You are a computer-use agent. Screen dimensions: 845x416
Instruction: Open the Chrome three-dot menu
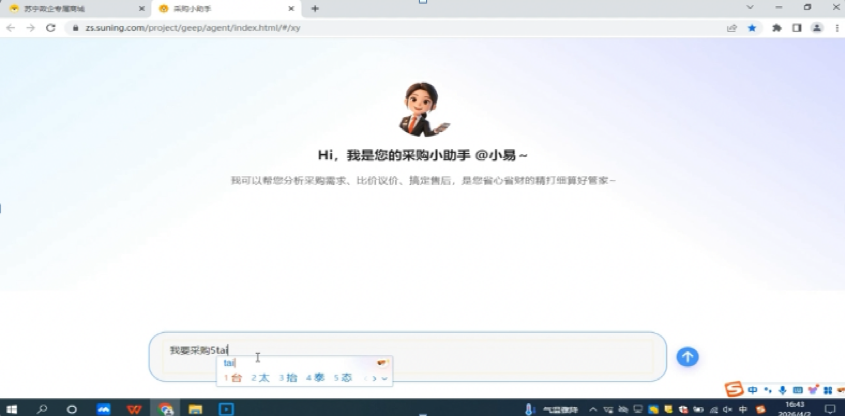836,28
